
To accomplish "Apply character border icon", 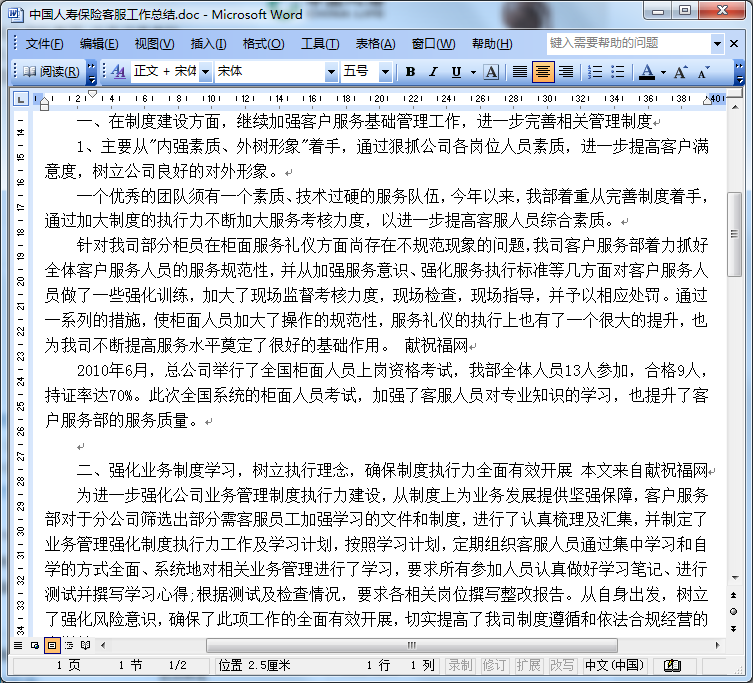I will point(490,72).
